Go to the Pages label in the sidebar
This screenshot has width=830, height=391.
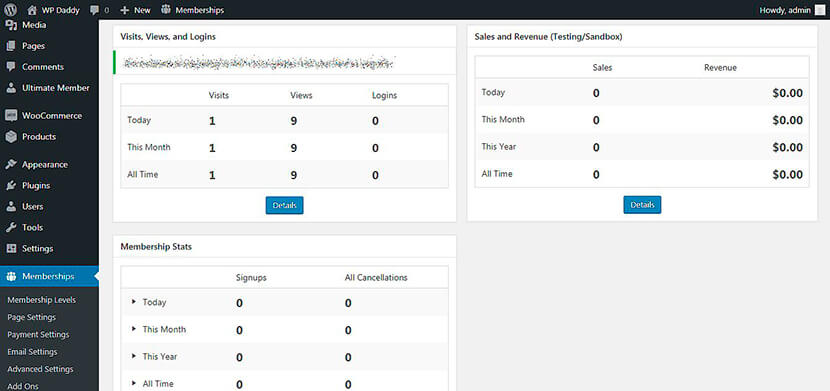33,46
